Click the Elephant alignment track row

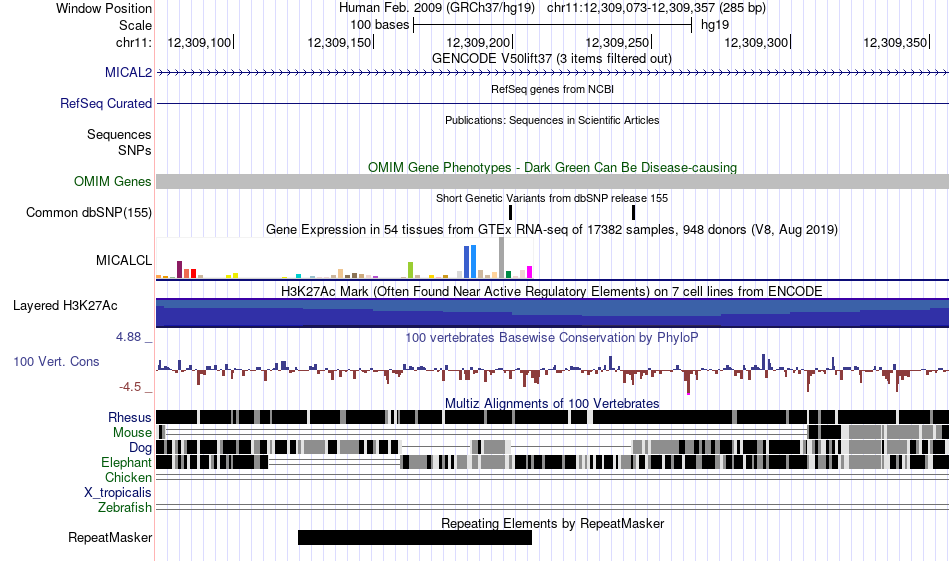point(553,462)
